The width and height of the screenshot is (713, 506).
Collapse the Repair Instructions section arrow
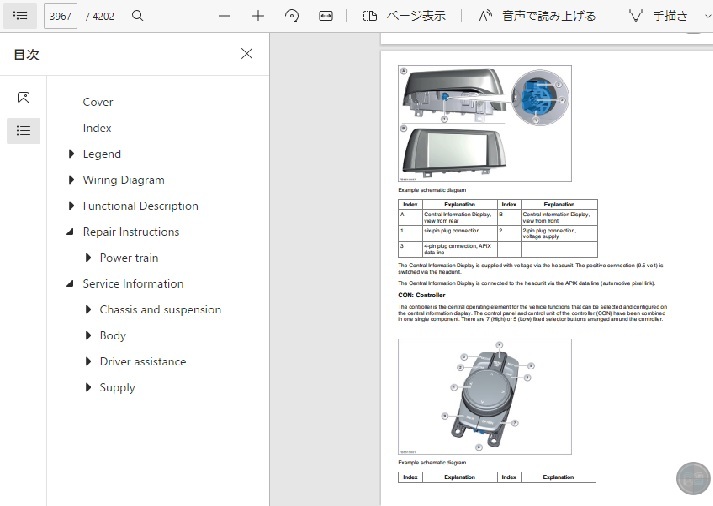[70, 232]
